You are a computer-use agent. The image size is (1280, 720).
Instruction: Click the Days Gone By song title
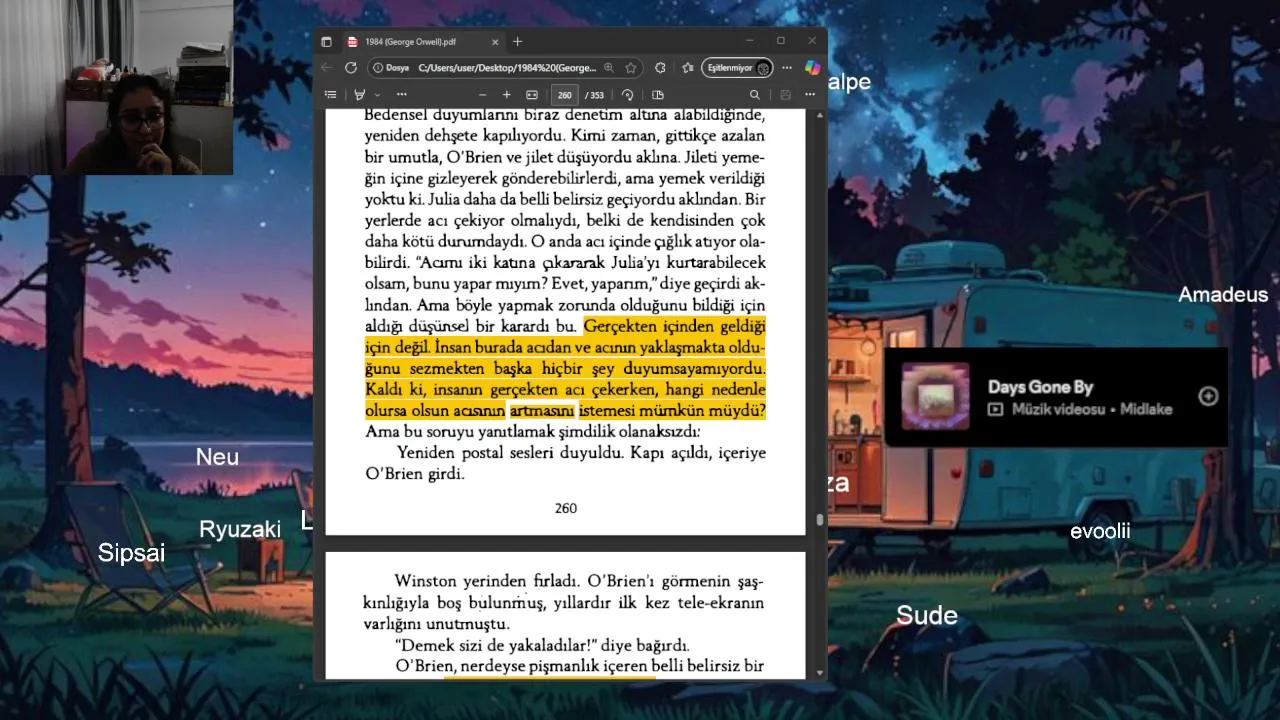click(1040, 387)
